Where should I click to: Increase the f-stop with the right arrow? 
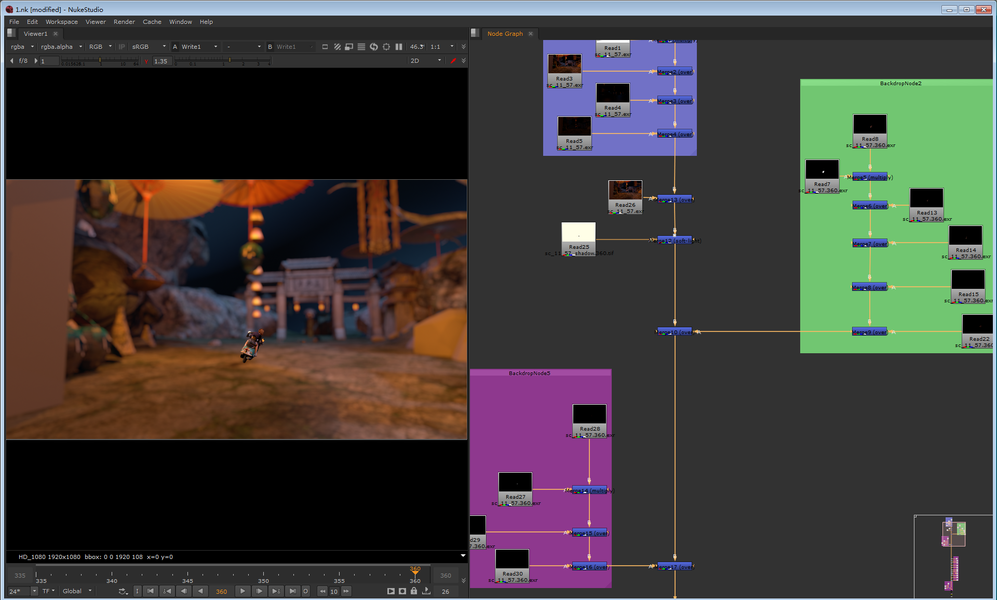point(36,61)
